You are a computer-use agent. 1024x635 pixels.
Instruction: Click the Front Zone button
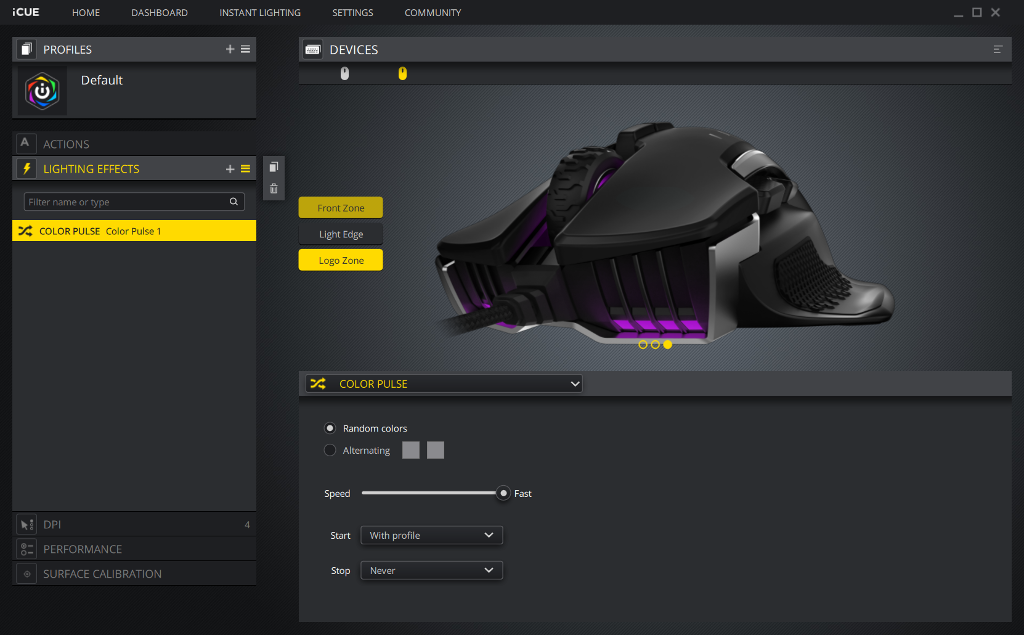point(340,208)
